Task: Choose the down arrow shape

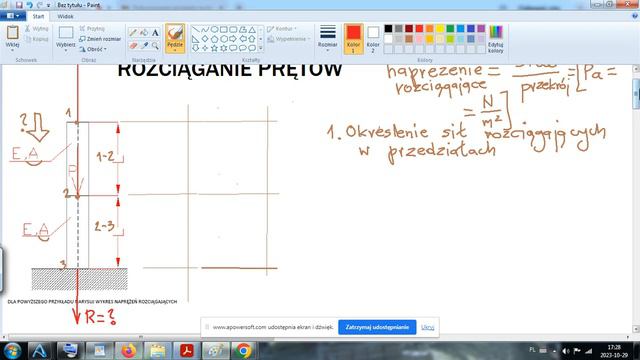Action: (x=196, y=48)
